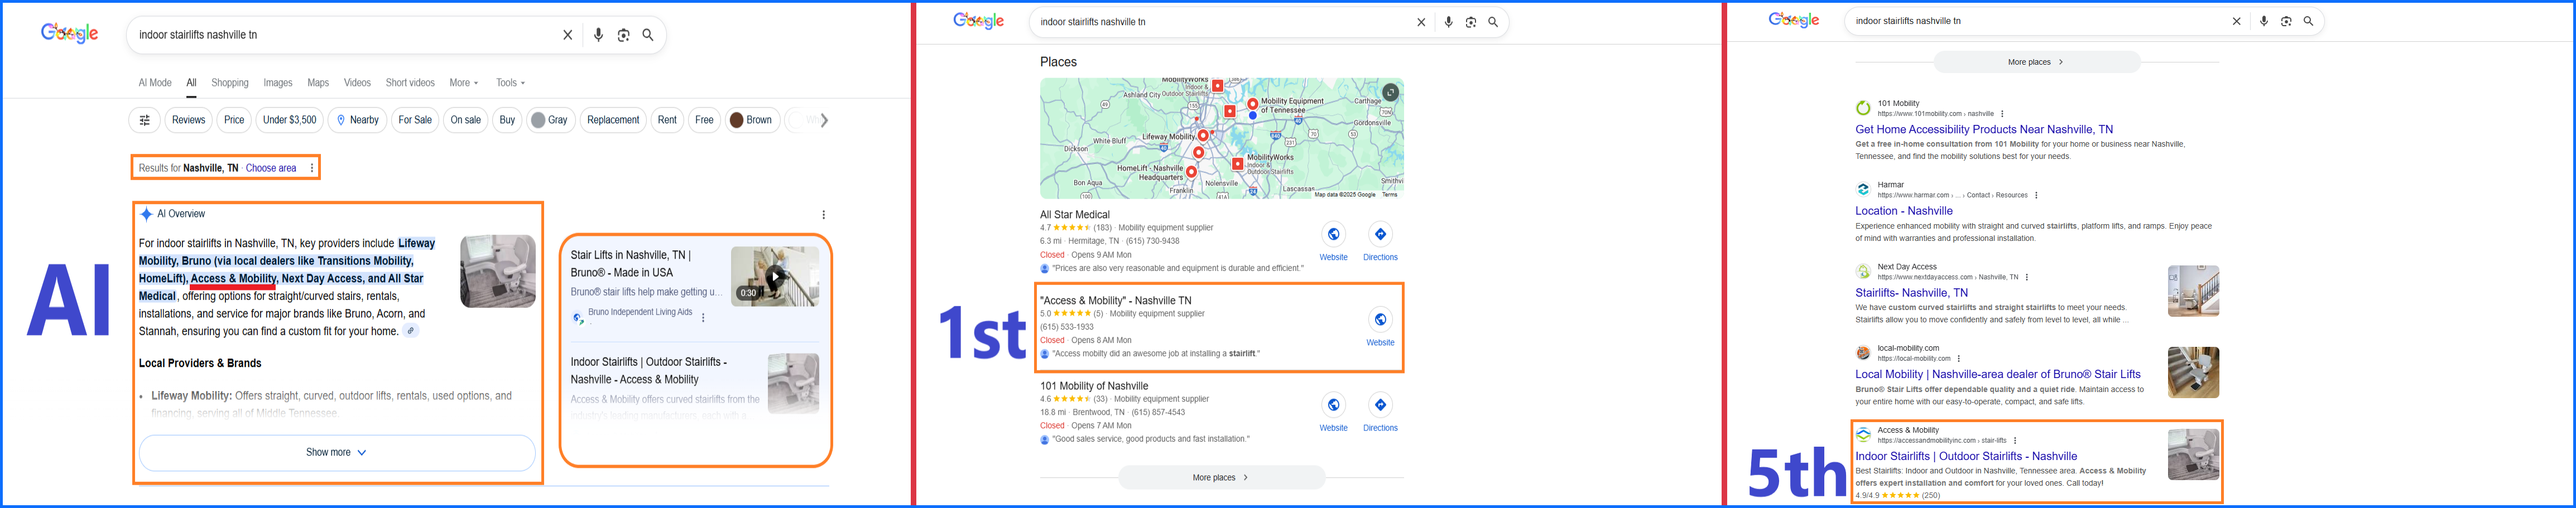Screen dimensions: 2576x508
Task: Click the Places map in the middle panel
Action: coord(1221,138)
